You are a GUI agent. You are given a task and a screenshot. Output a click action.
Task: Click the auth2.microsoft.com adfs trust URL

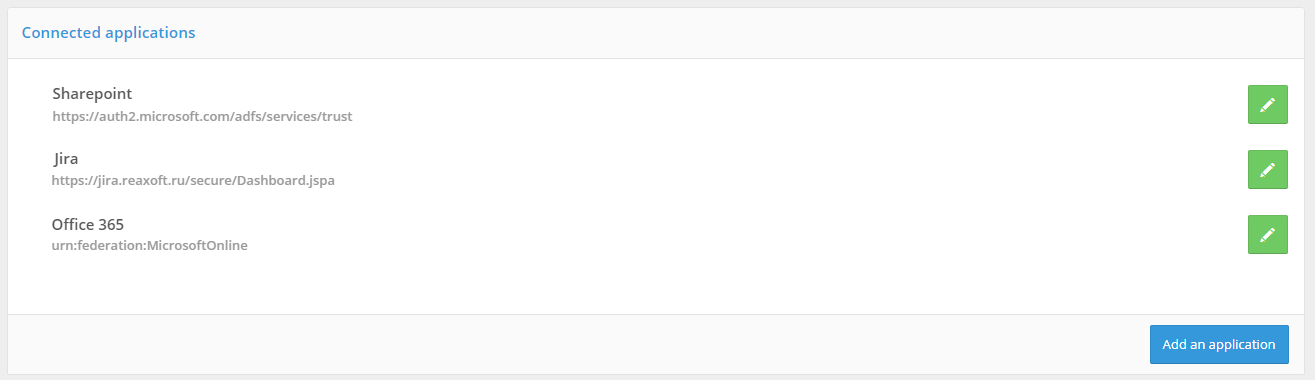click(x=202, y=116)
